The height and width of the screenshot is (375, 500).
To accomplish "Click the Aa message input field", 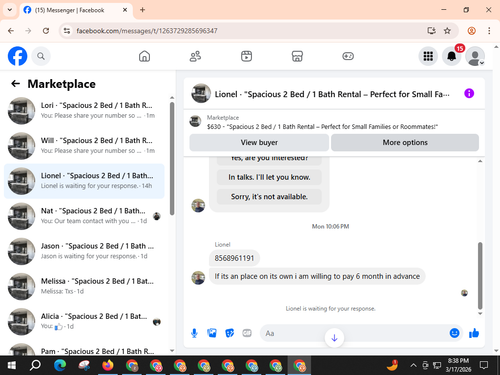I will point(353,333).
